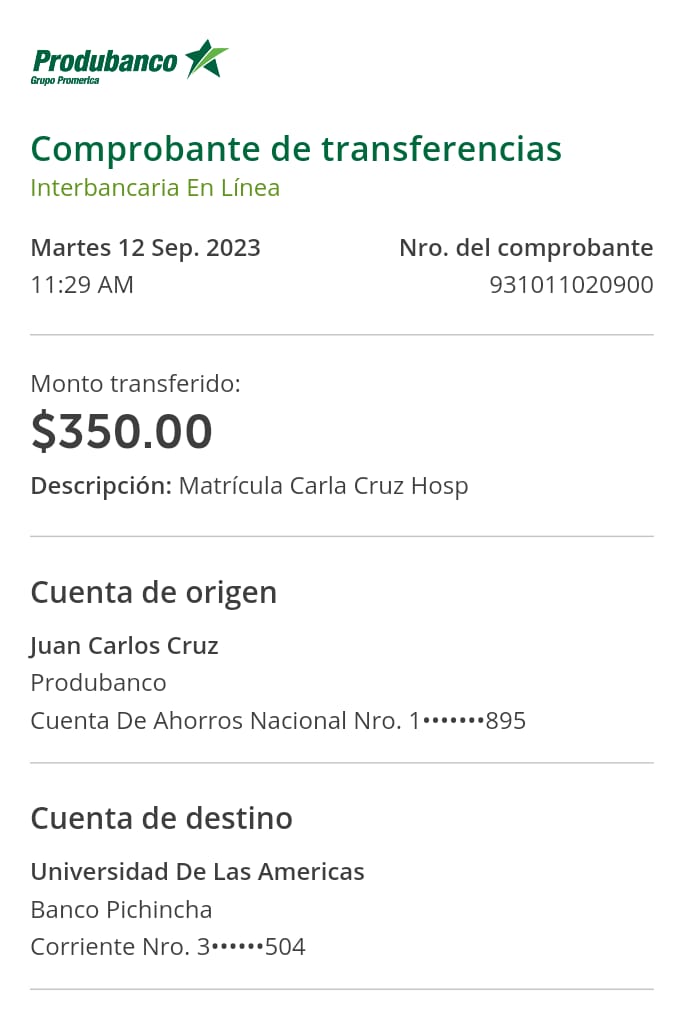
Task: Click the Produbanco brand name text
Action: pos(105,61)
